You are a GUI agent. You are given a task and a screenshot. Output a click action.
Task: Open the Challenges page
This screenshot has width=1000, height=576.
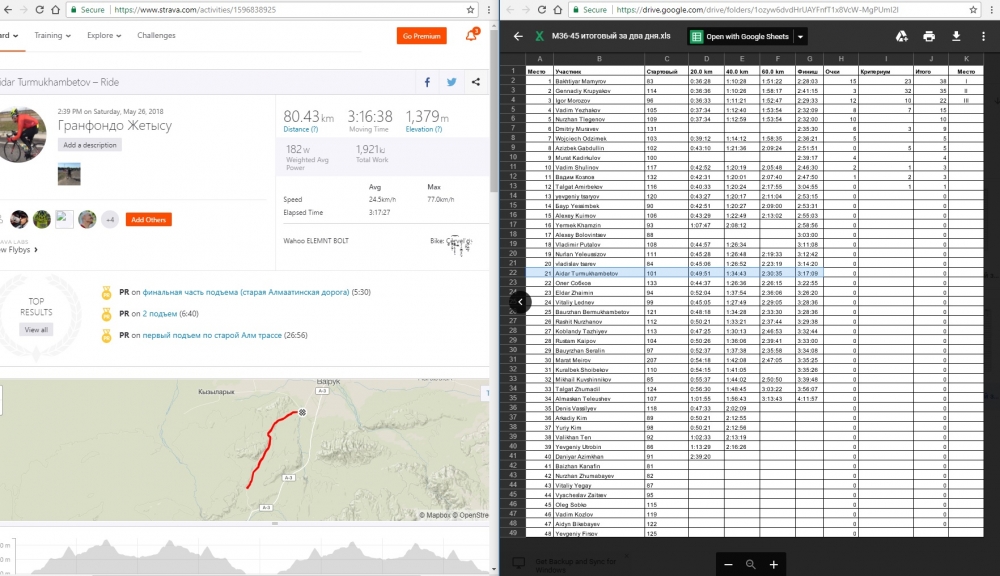point(156,36)
